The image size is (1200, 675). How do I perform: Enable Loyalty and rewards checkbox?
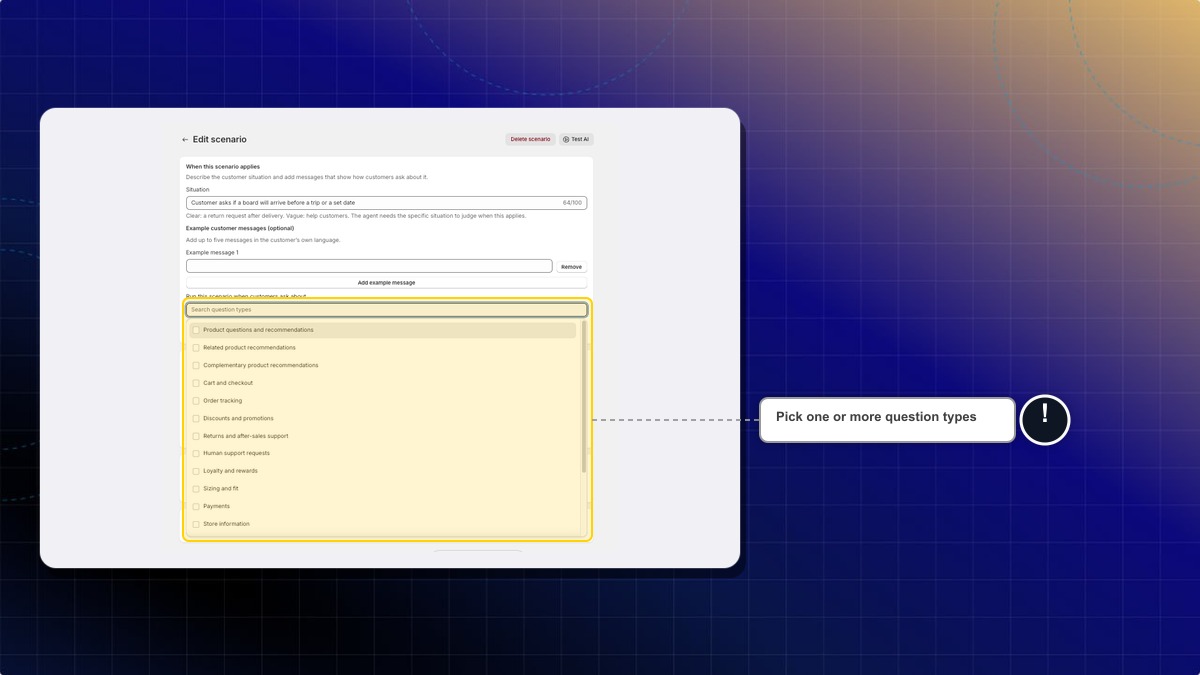coord(196,471)
